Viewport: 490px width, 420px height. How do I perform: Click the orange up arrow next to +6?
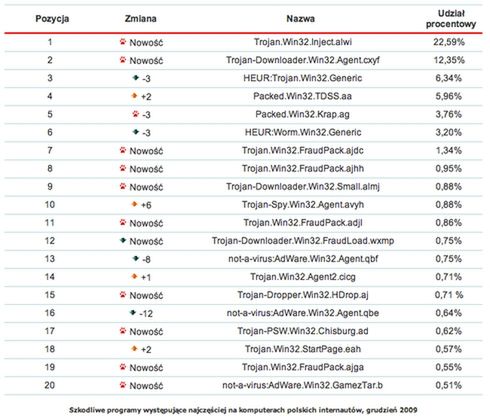pos(134,204)
